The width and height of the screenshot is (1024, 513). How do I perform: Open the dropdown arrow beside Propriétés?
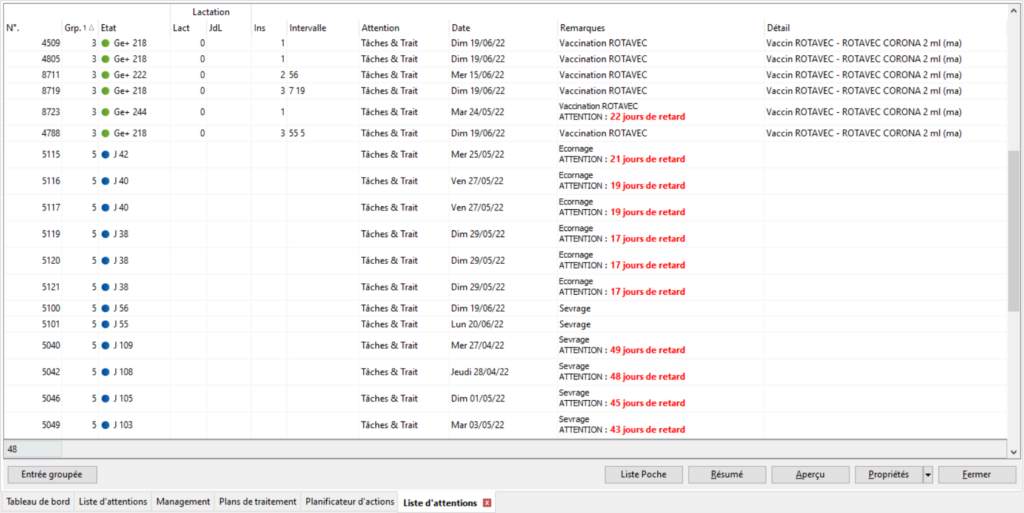coord(928,475)
